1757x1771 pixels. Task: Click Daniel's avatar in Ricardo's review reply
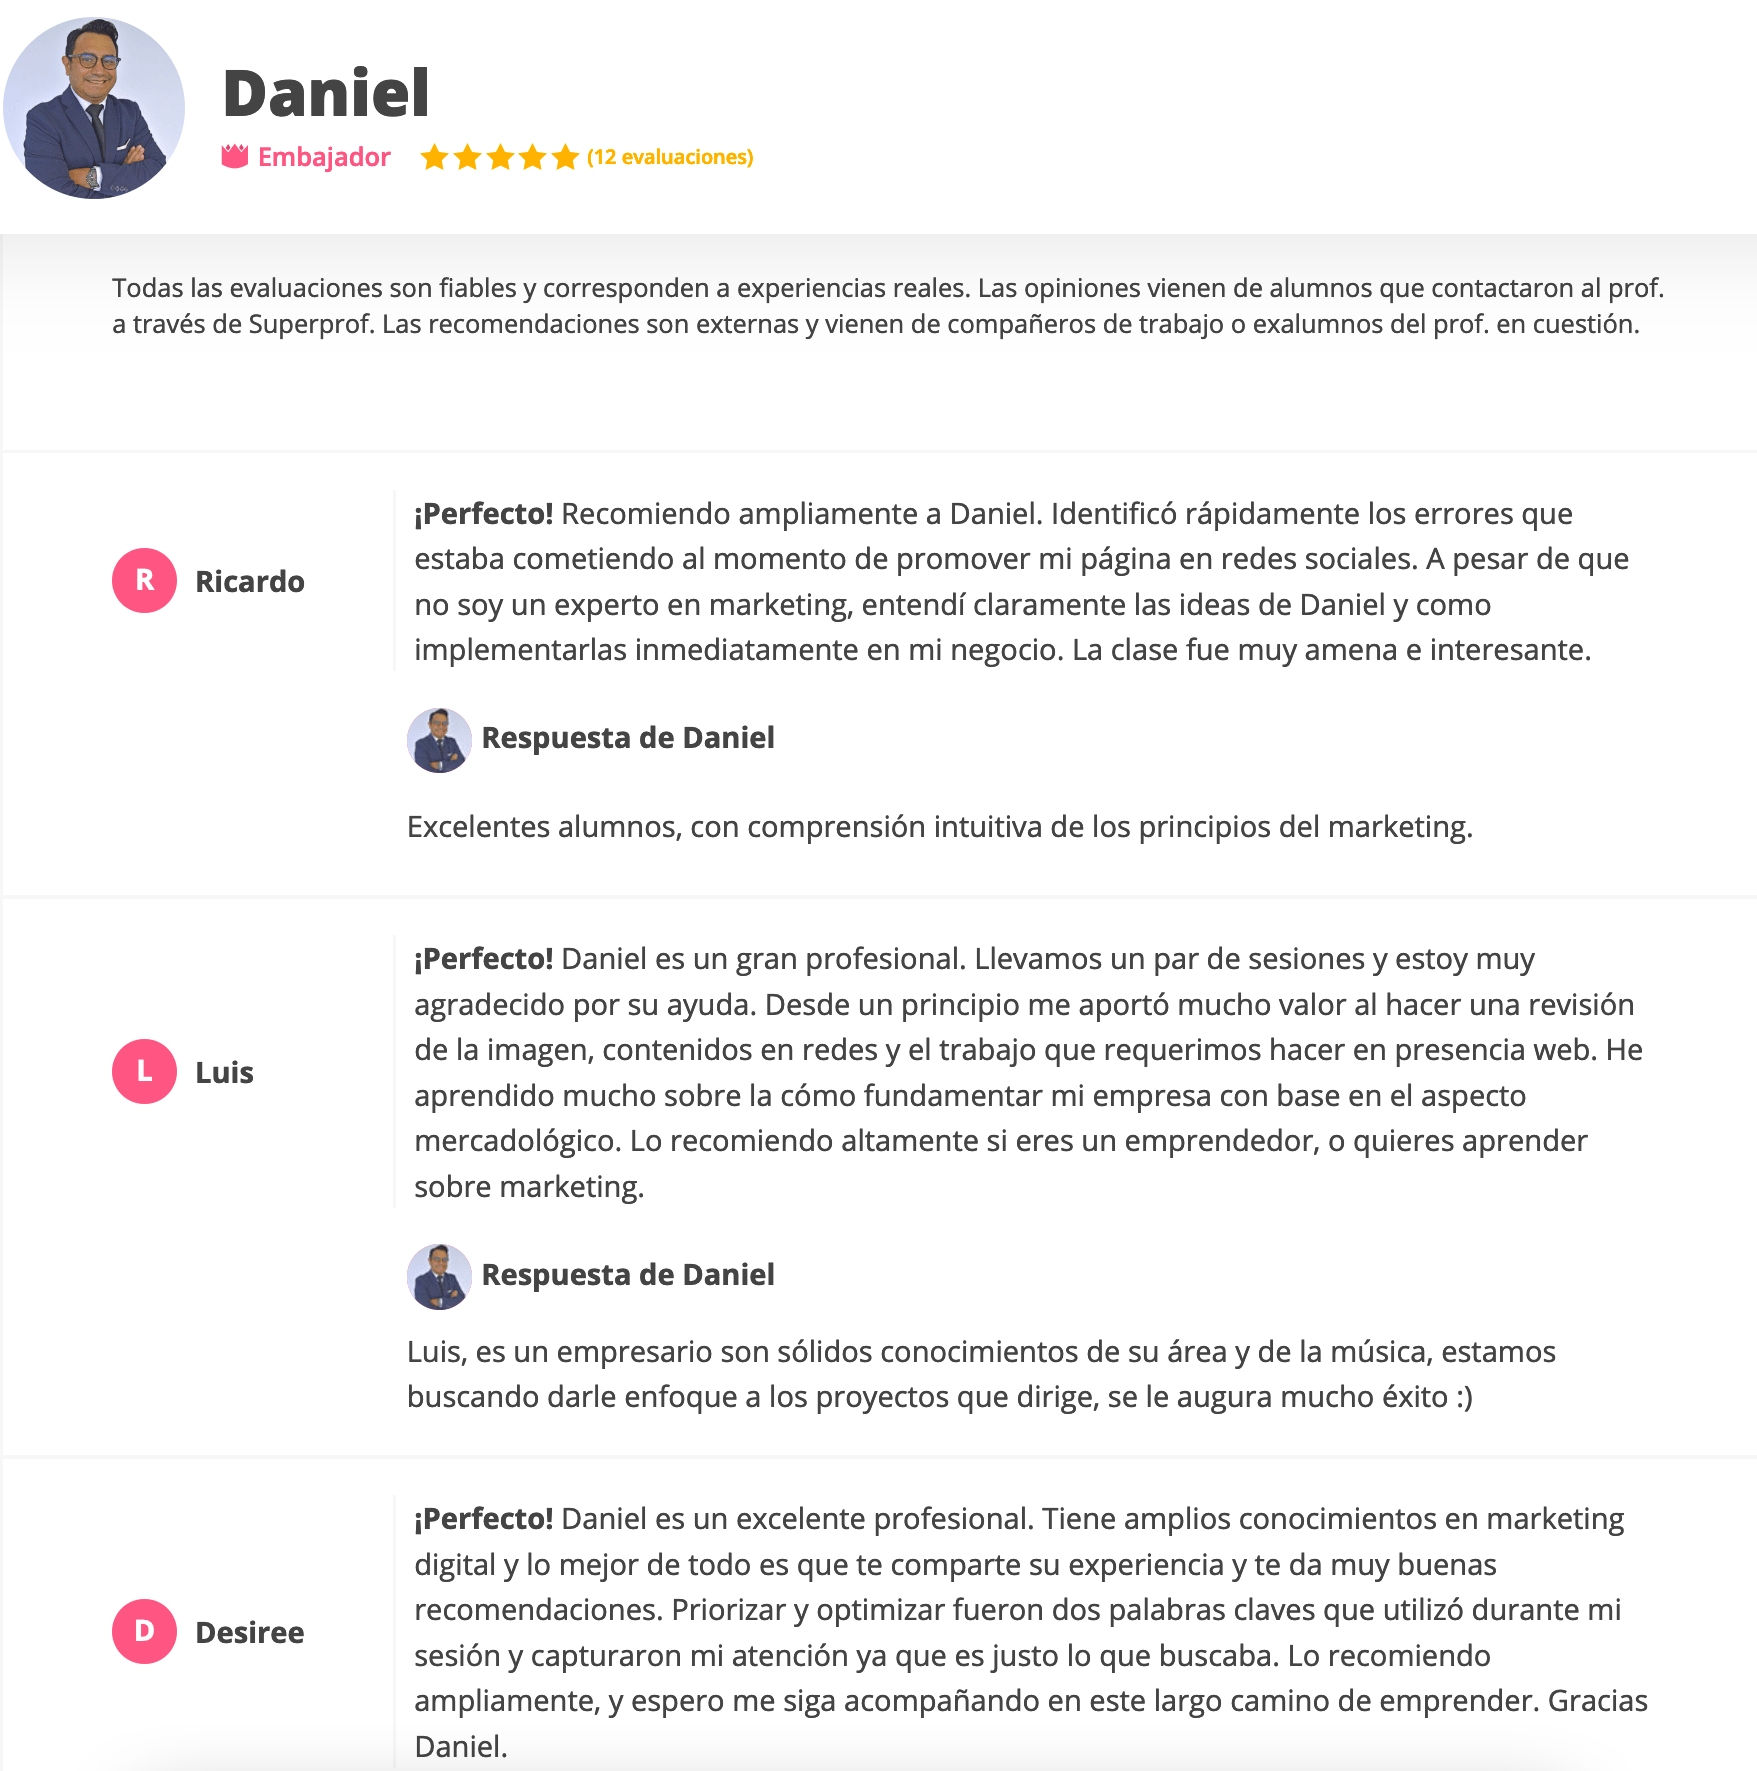click(x=439, y=740)
